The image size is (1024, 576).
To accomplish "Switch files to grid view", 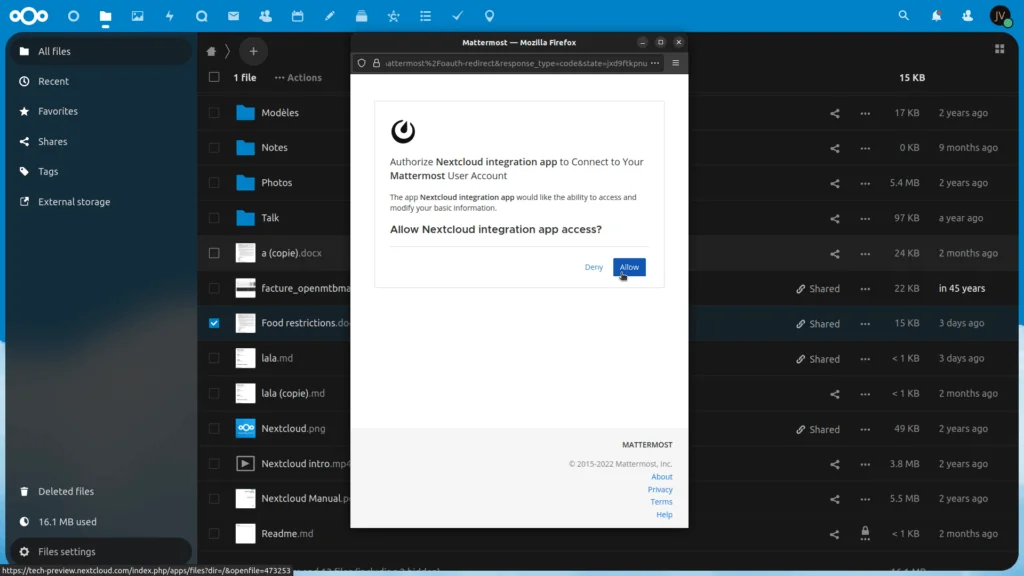I will pyautogui.click(x=999, y=49).
